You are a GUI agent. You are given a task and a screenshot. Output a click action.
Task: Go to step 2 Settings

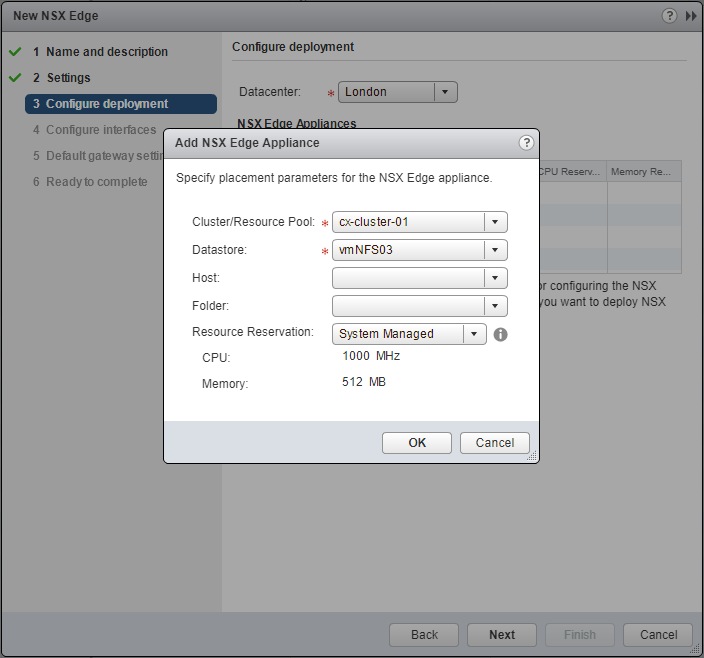click(68, 78)
